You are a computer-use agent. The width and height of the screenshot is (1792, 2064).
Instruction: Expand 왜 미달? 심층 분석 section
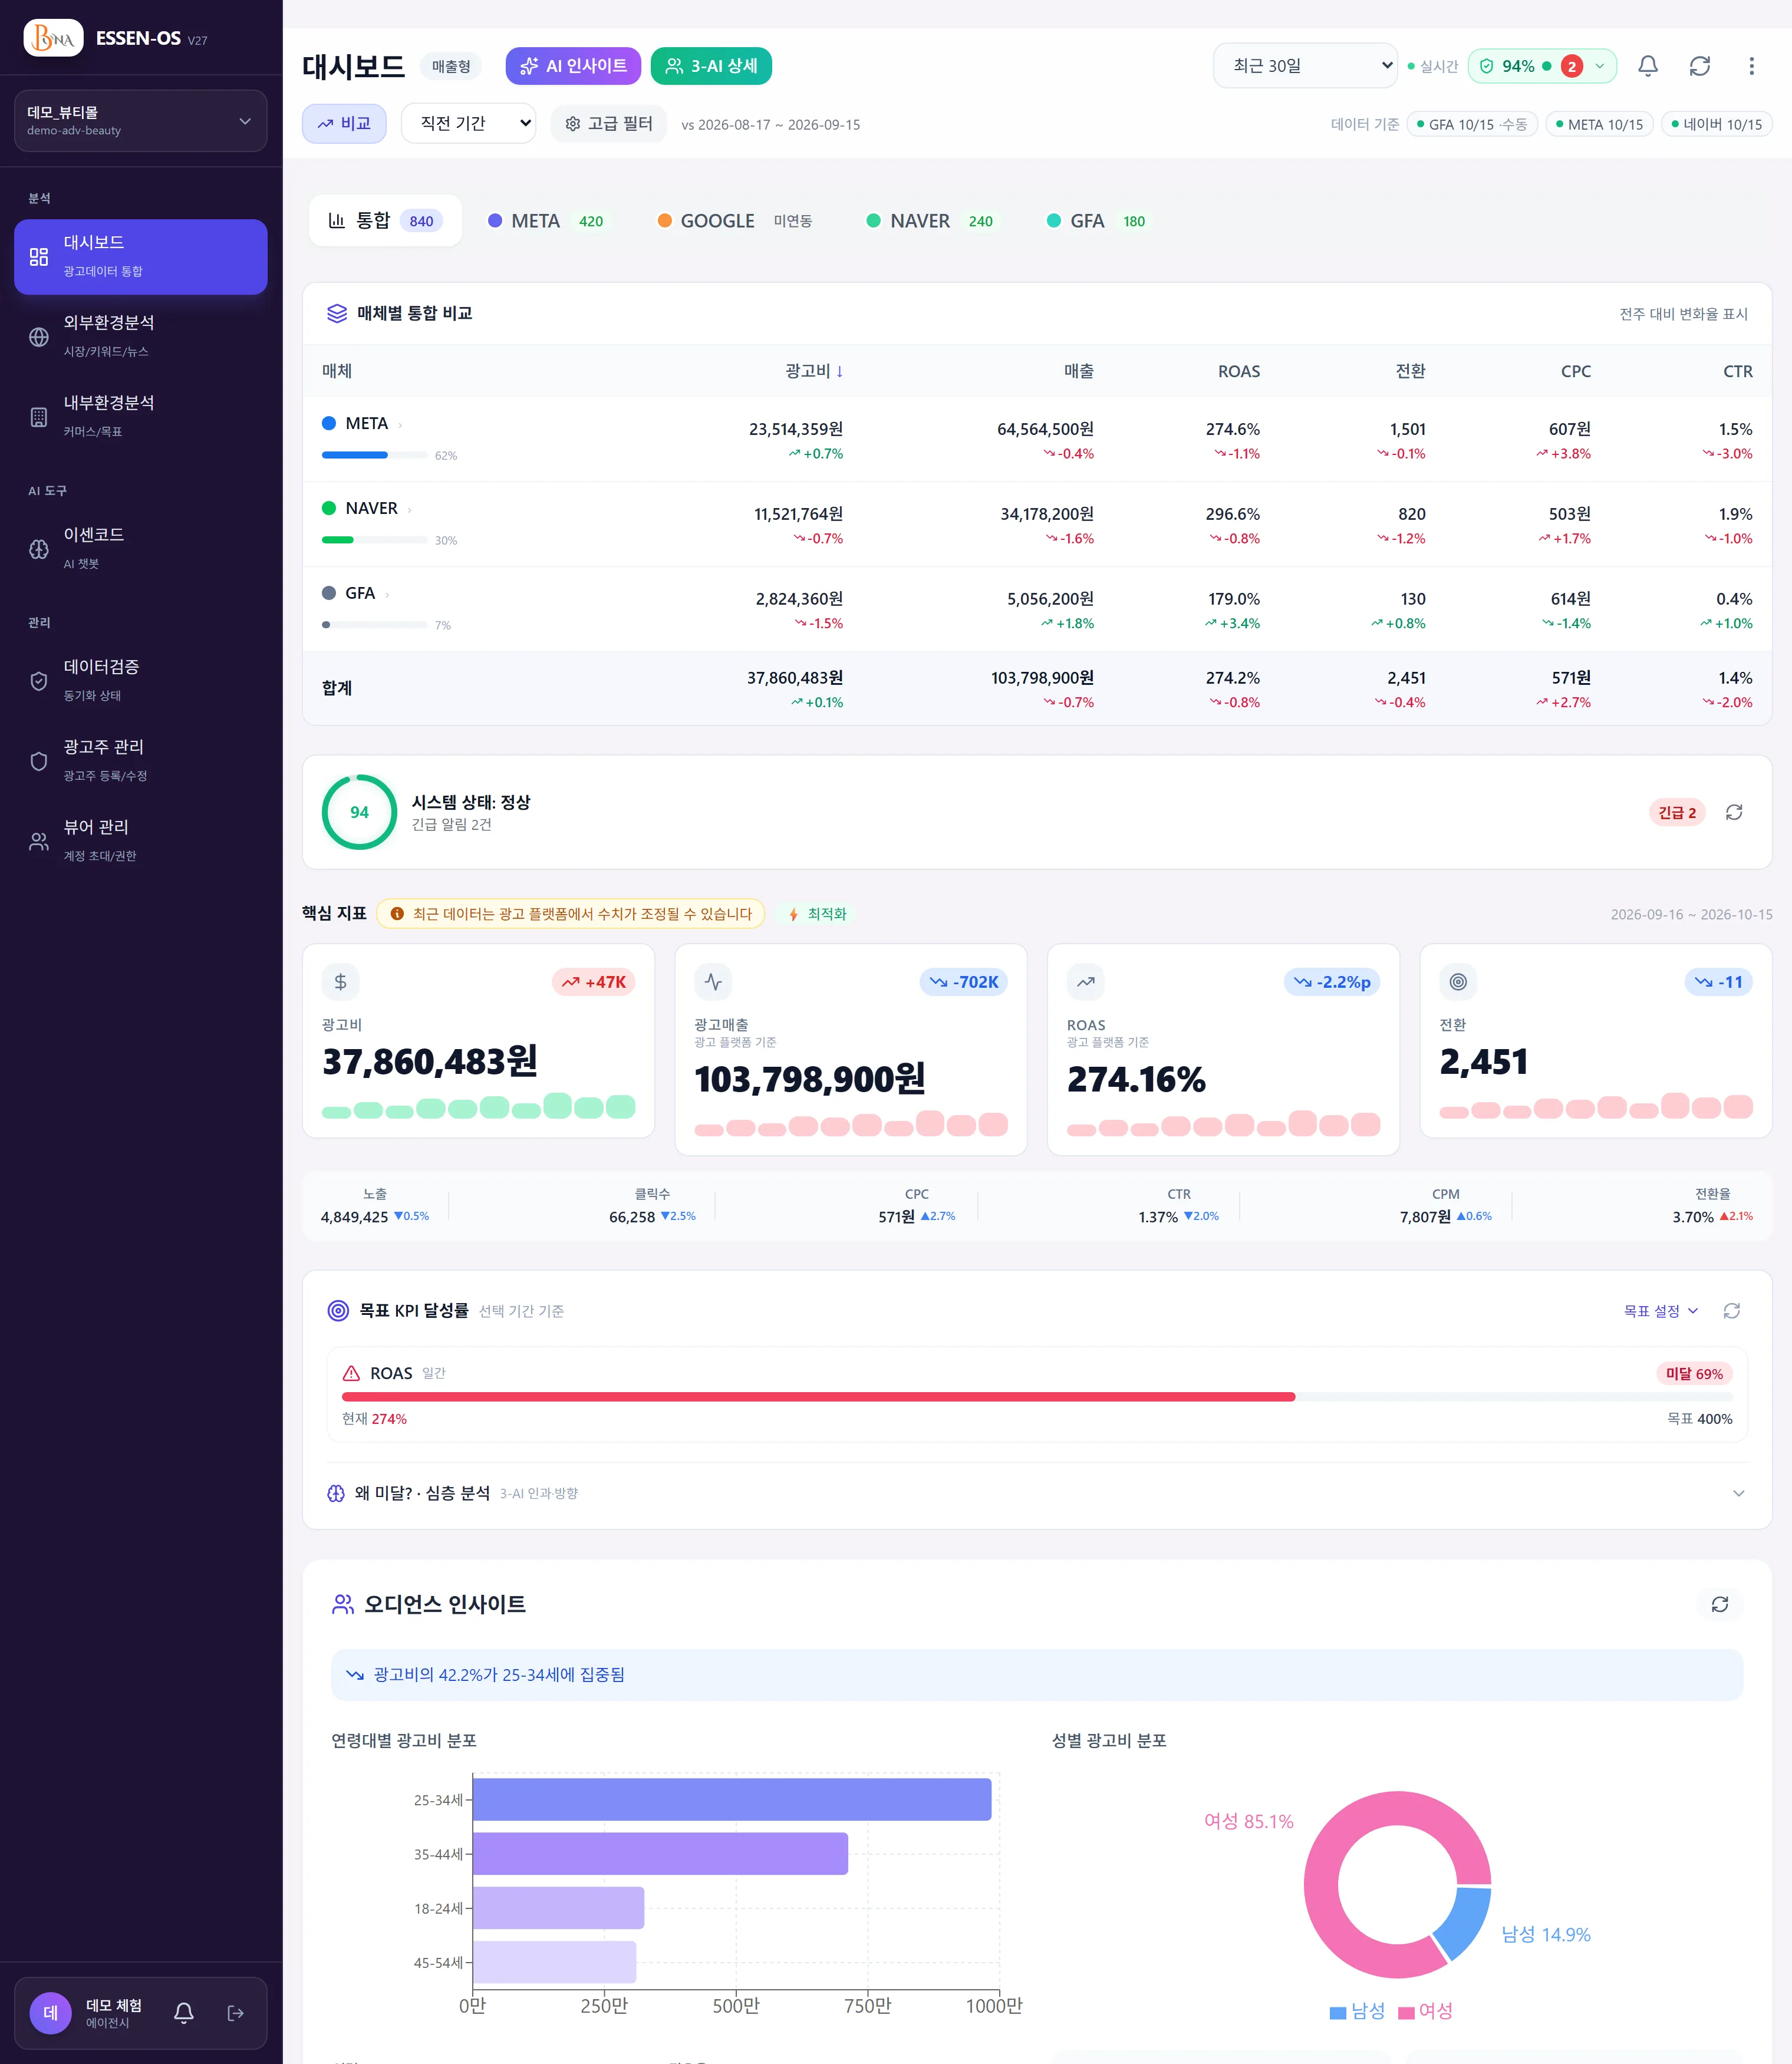coord(1037,1493)
